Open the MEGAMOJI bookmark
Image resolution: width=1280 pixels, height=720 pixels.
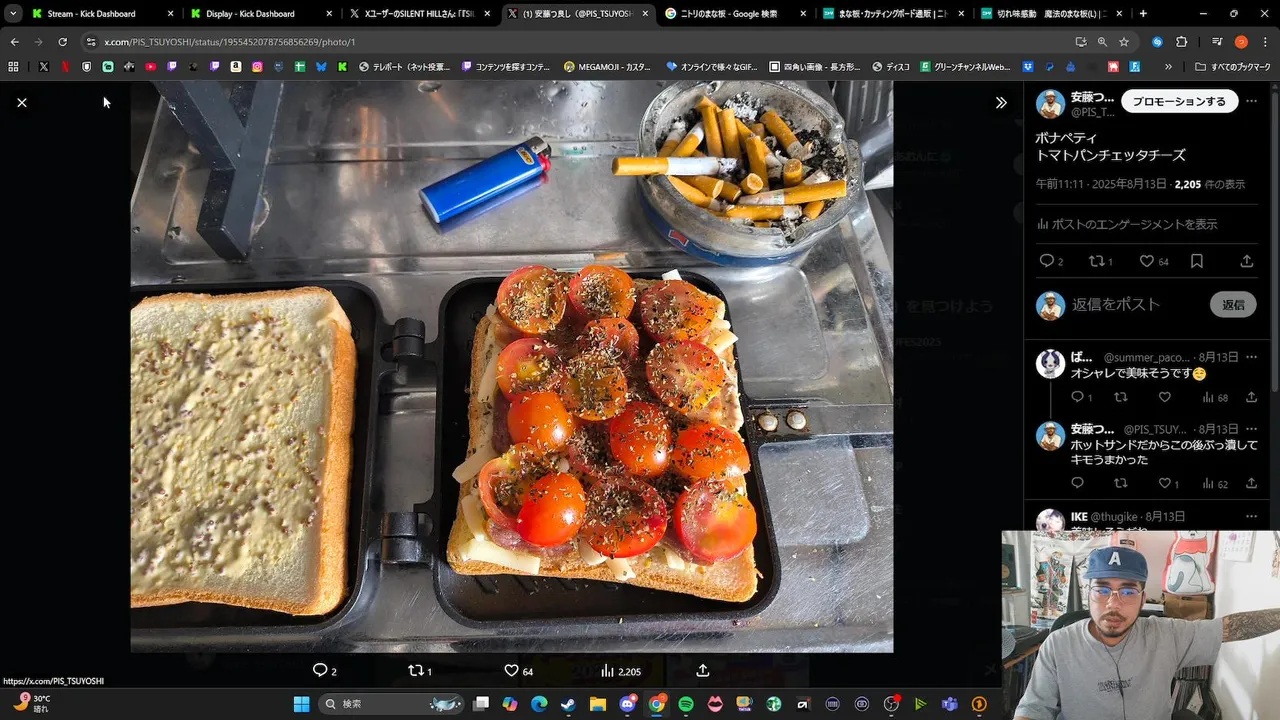click(607, 67)
